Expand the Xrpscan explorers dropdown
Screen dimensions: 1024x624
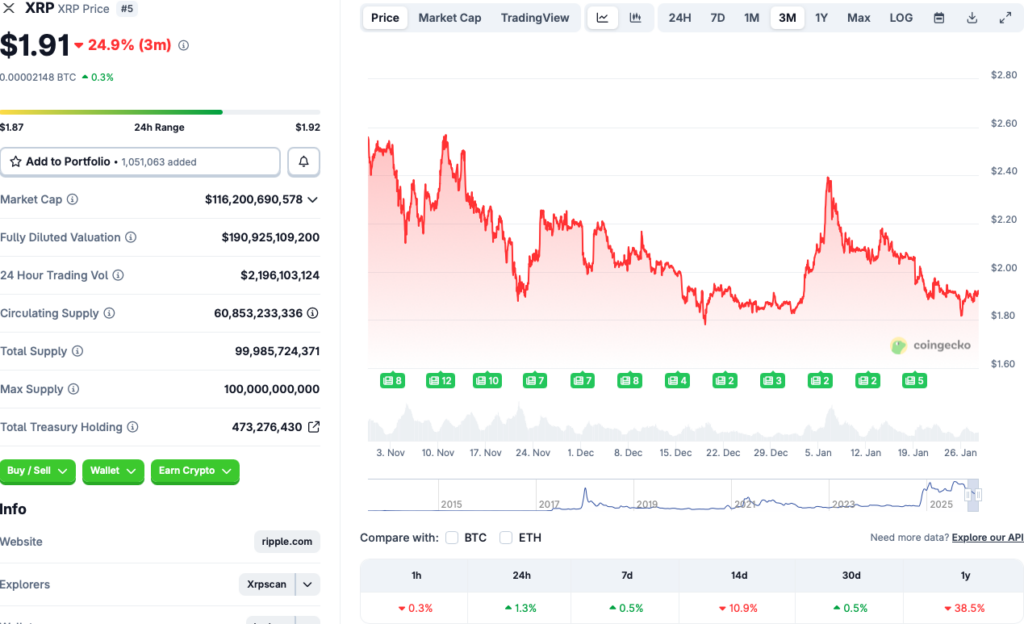pyautogui.click(x=308, y=585)
